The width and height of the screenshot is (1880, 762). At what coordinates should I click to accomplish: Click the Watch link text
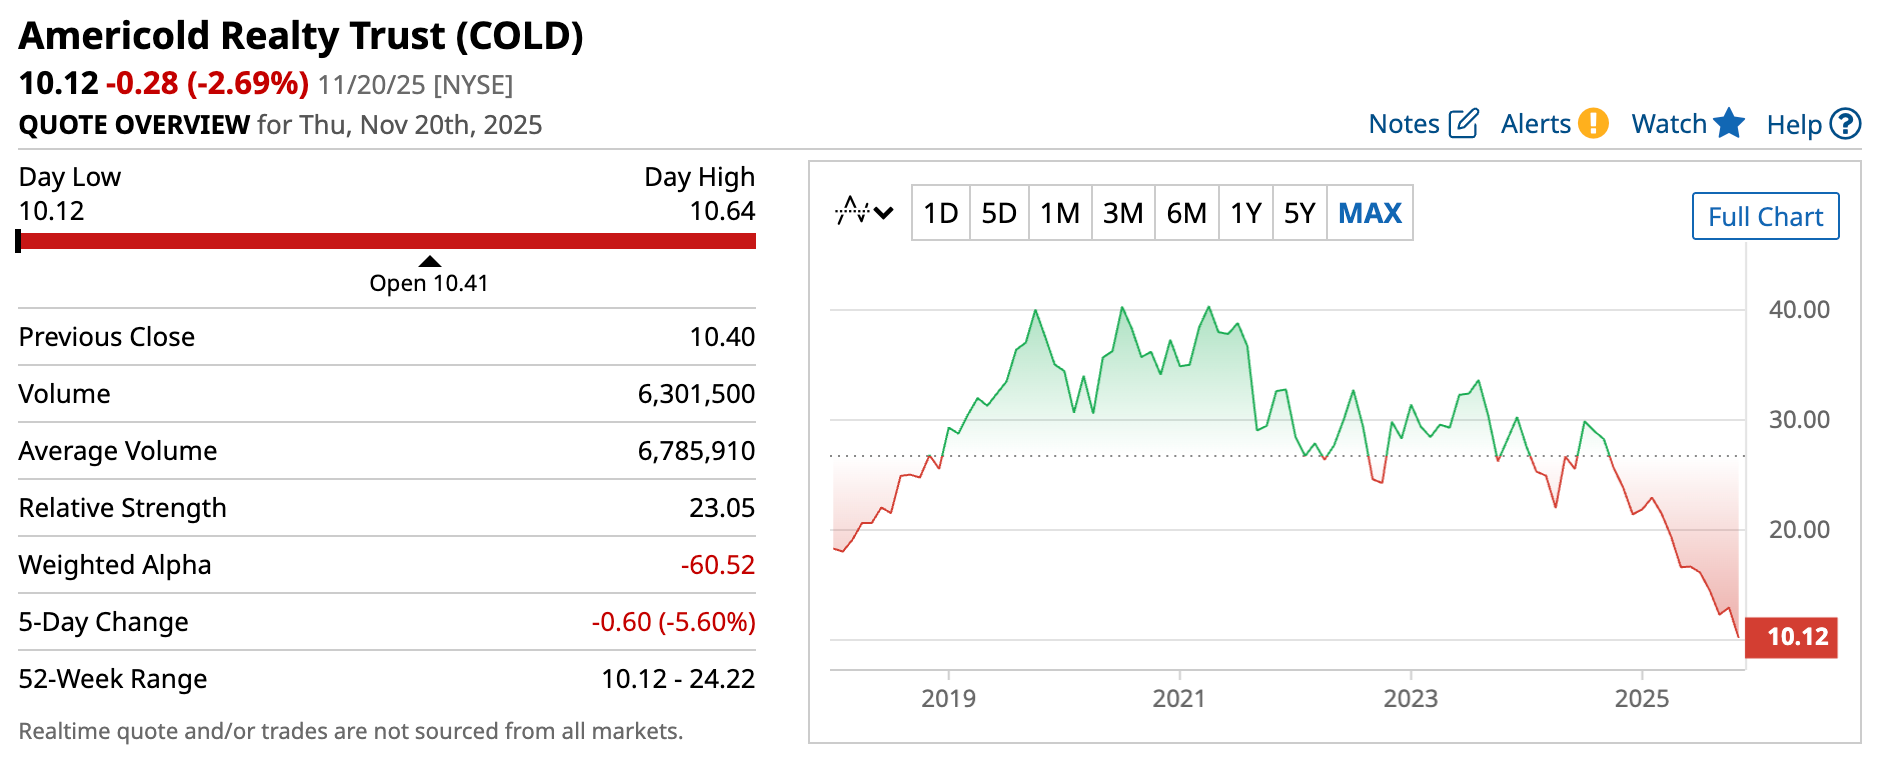tap(1669, 124)
